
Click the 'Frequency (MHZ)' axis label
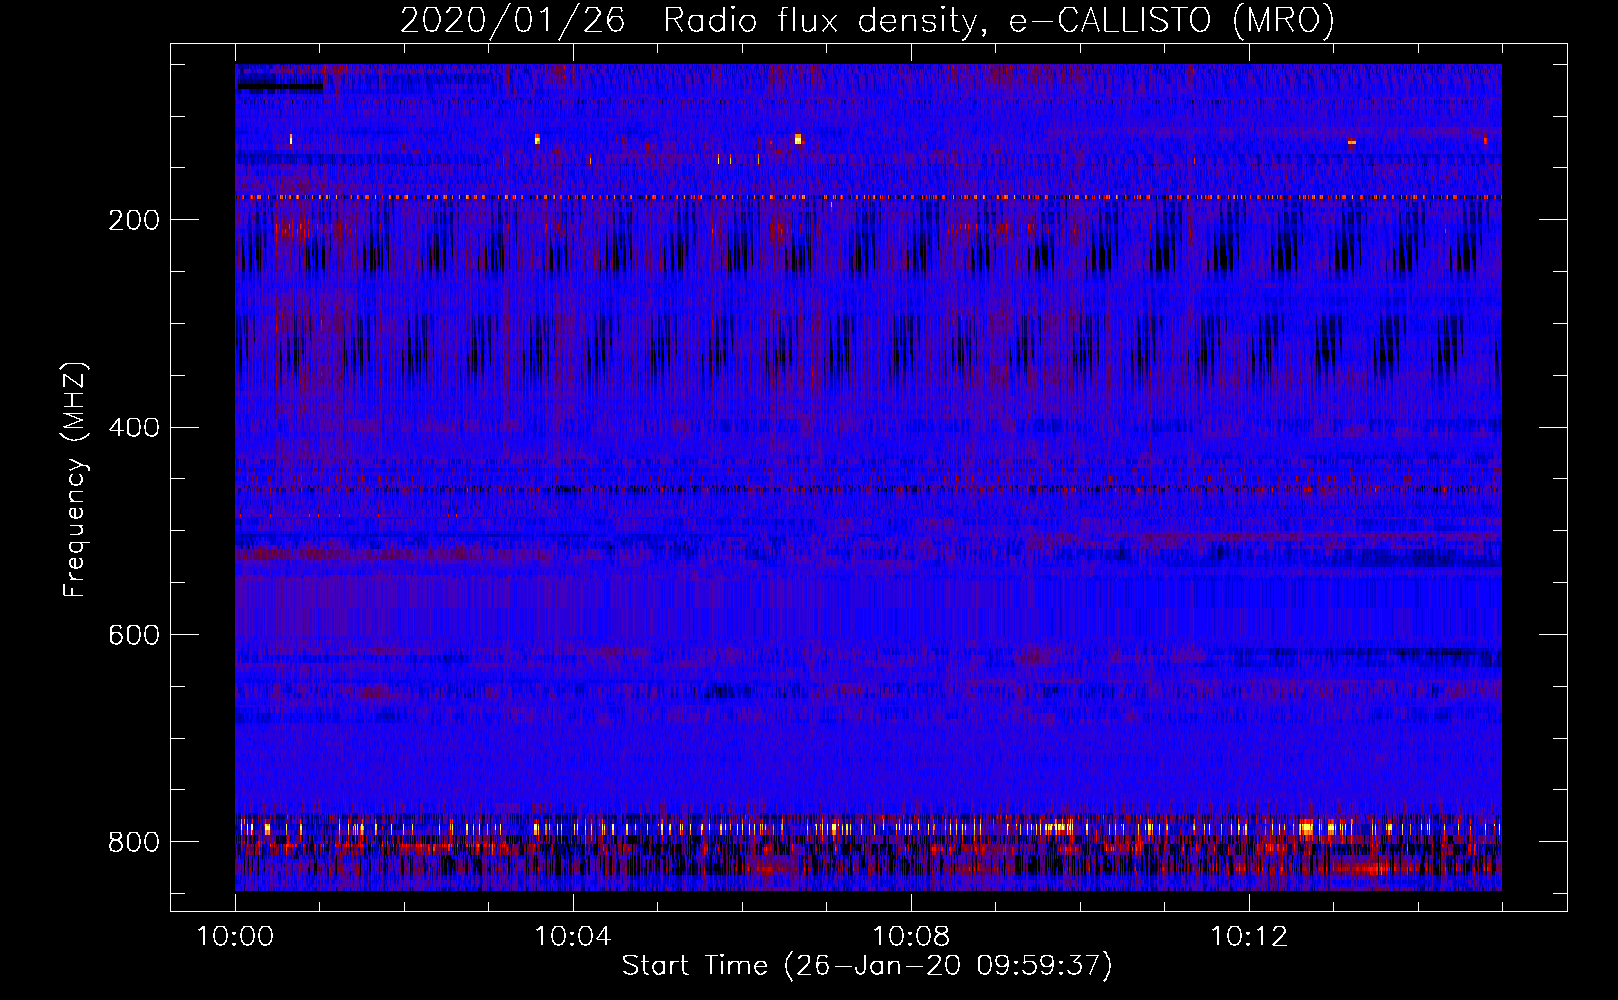click(75, 479)
